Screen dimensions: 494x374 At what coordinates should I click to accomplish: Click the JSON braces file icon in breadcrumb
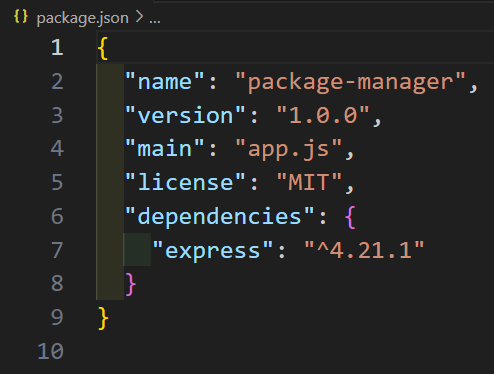[21, 16]
